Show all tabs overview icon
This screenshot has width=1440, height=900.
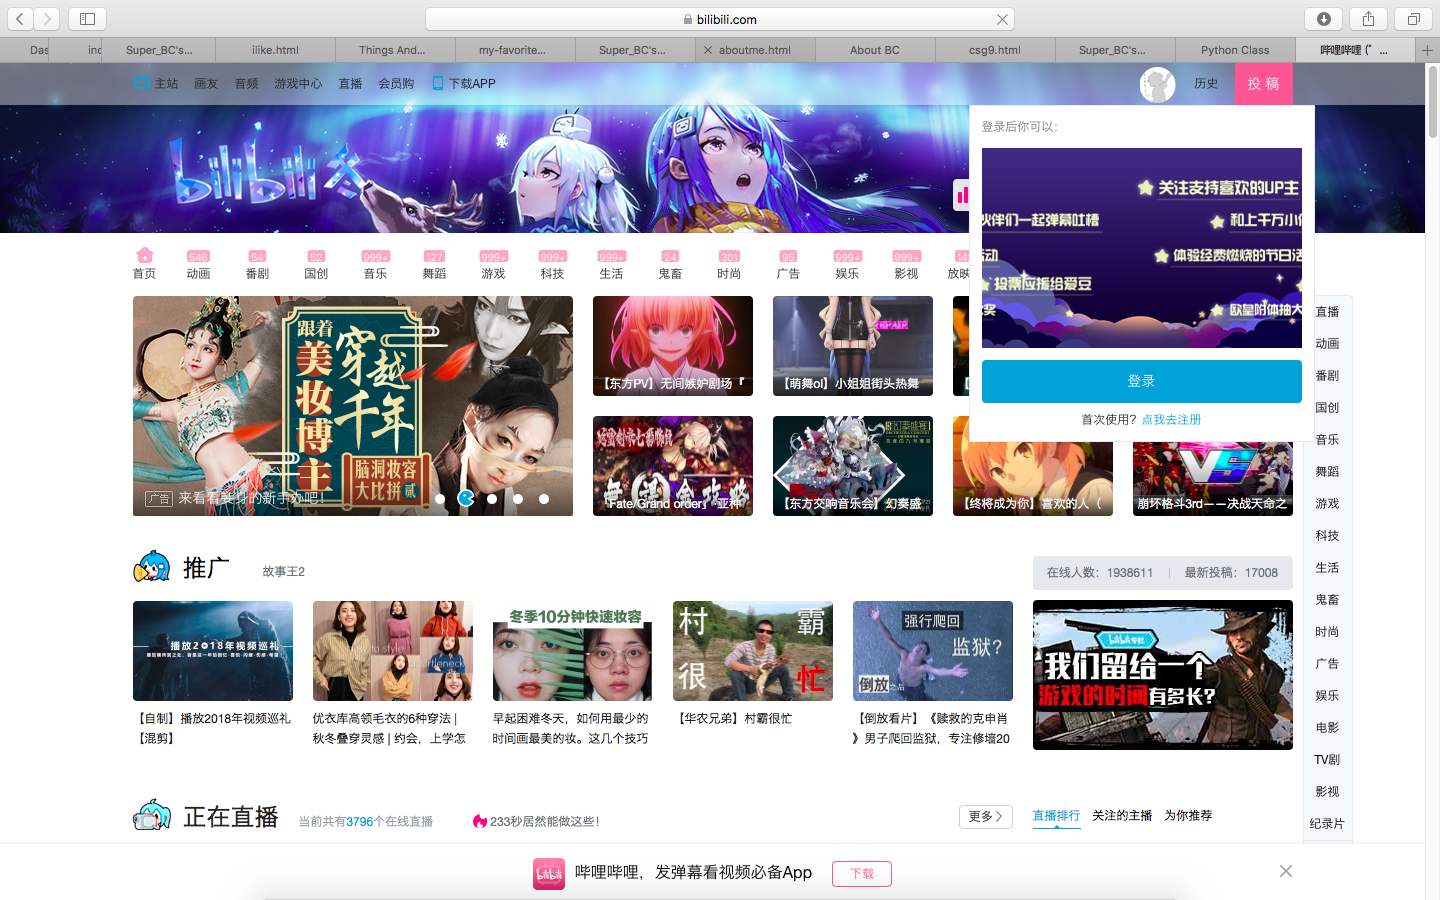pos(1413,18)
